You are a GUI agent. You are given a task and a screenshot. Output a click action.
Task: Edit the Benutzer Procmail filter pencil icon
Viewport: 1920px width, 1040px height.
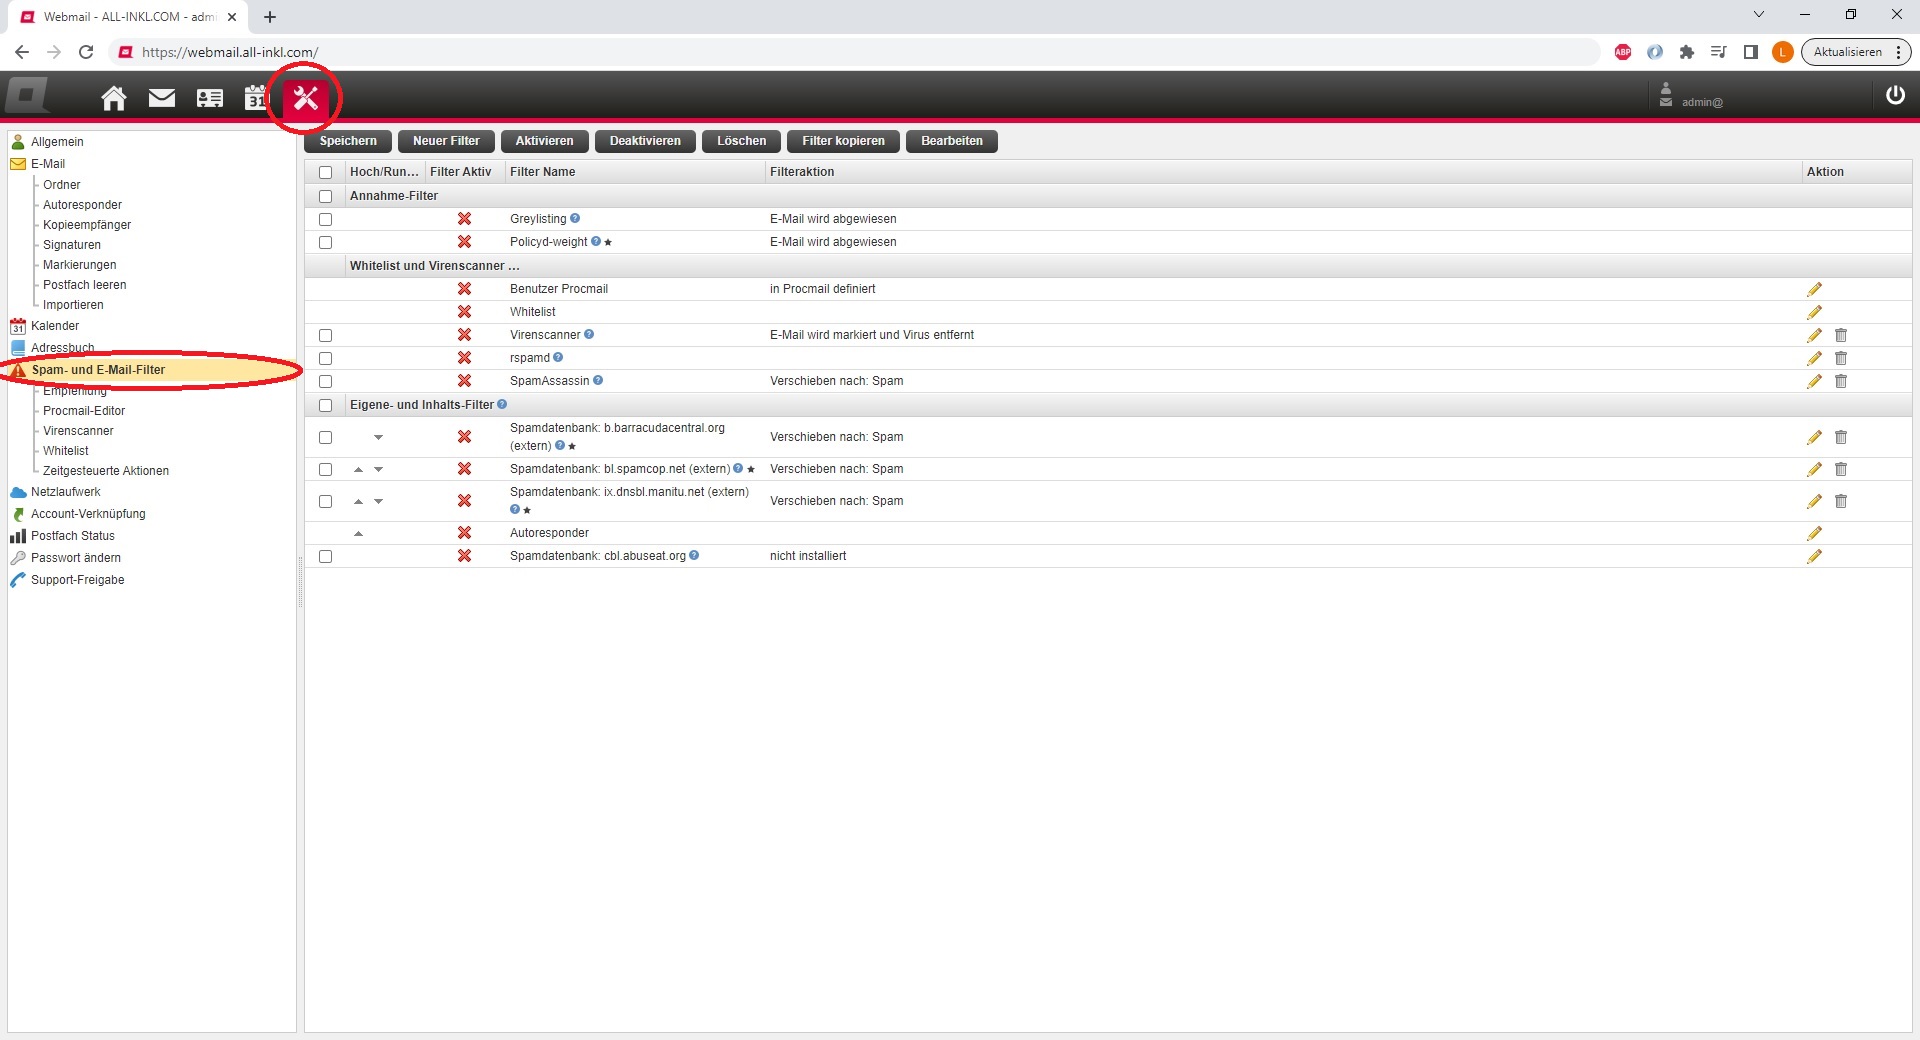1814,289
